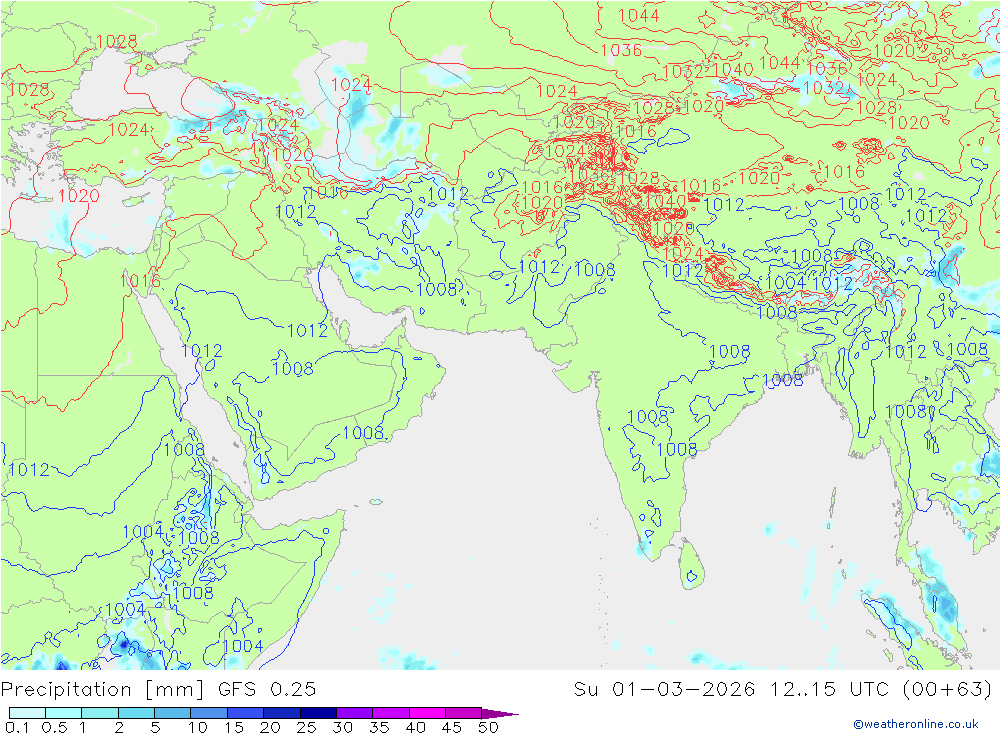
Task: Click the 'Su 01-03-2026 12..15 UTC (00+63)' timestamp
Action: coord(783,690)
